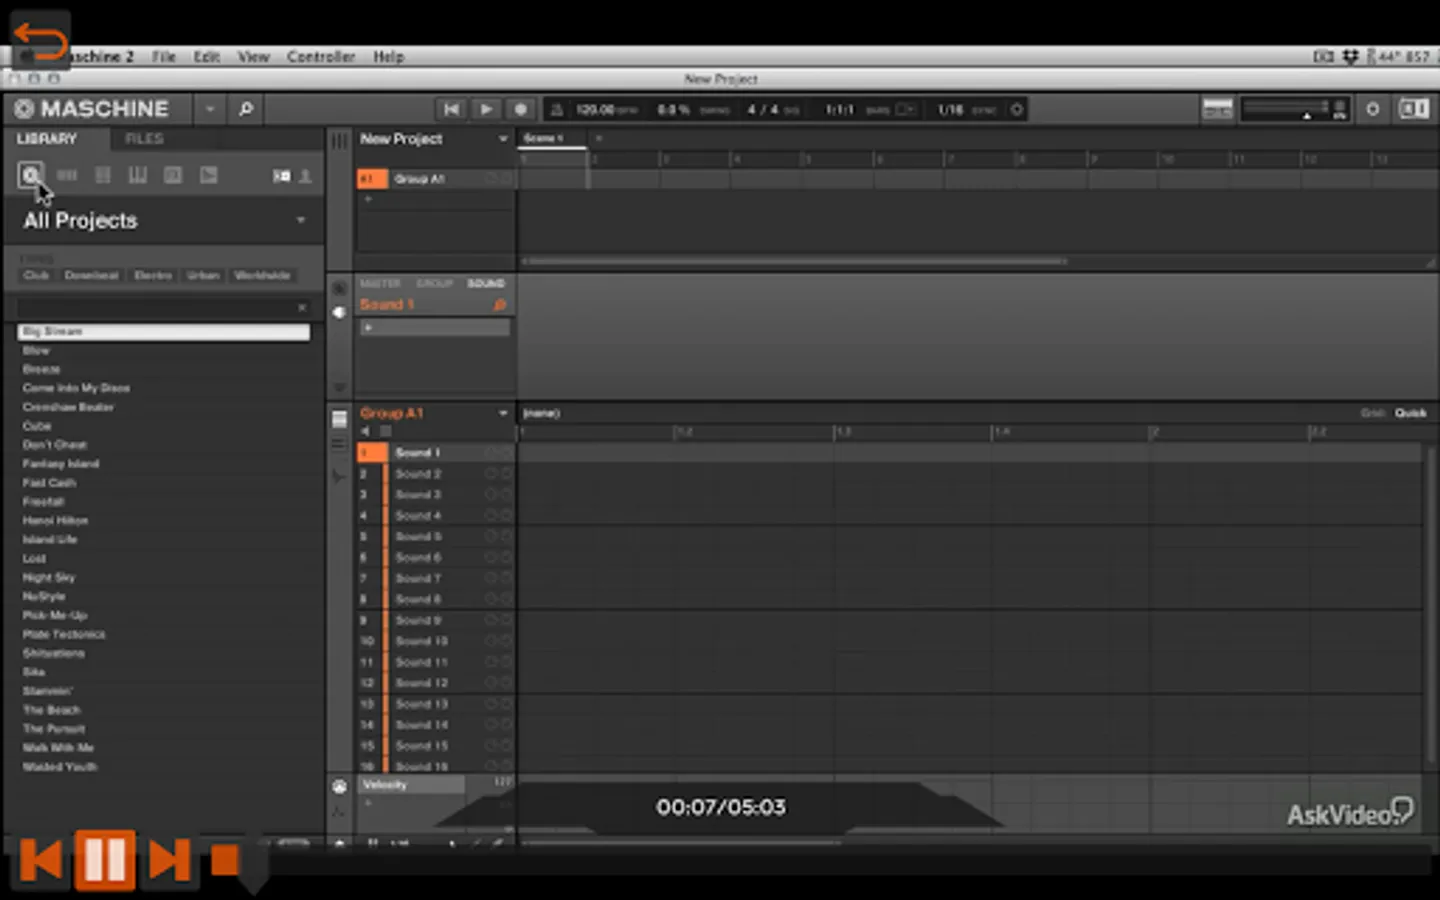Click the record transport button
The image size is (1440, 900).
click(520, 109)
